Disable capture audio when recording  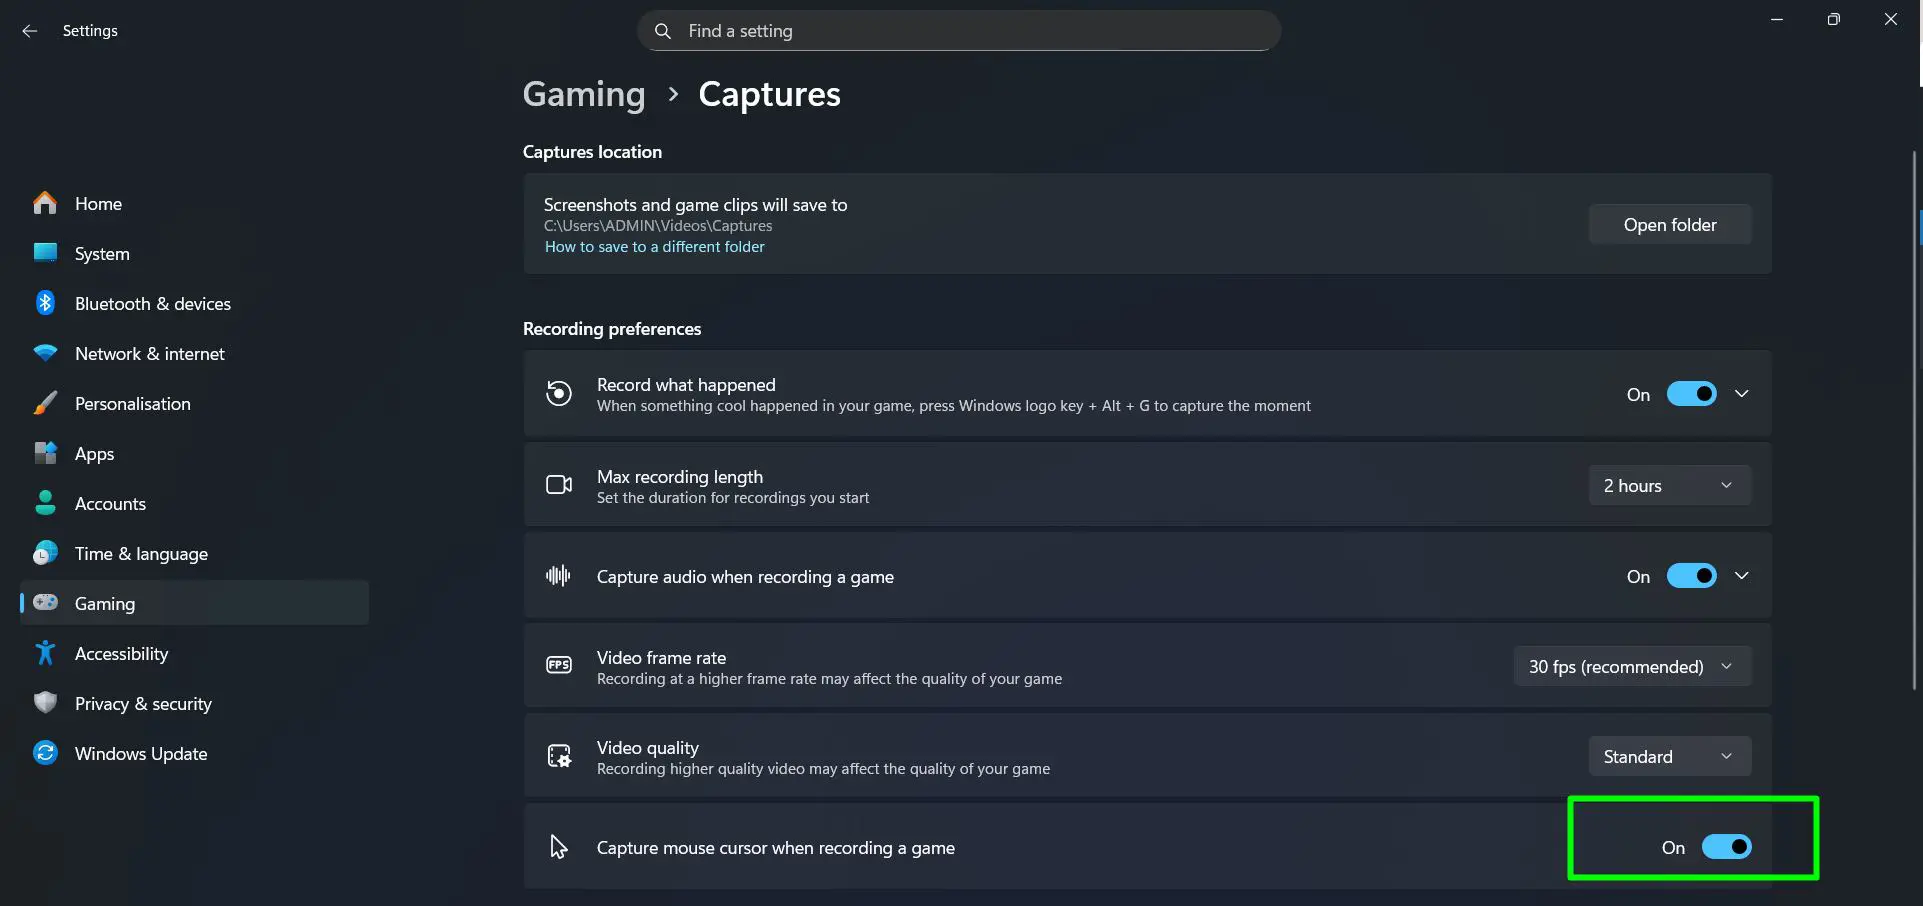(x=1691, y=575)
